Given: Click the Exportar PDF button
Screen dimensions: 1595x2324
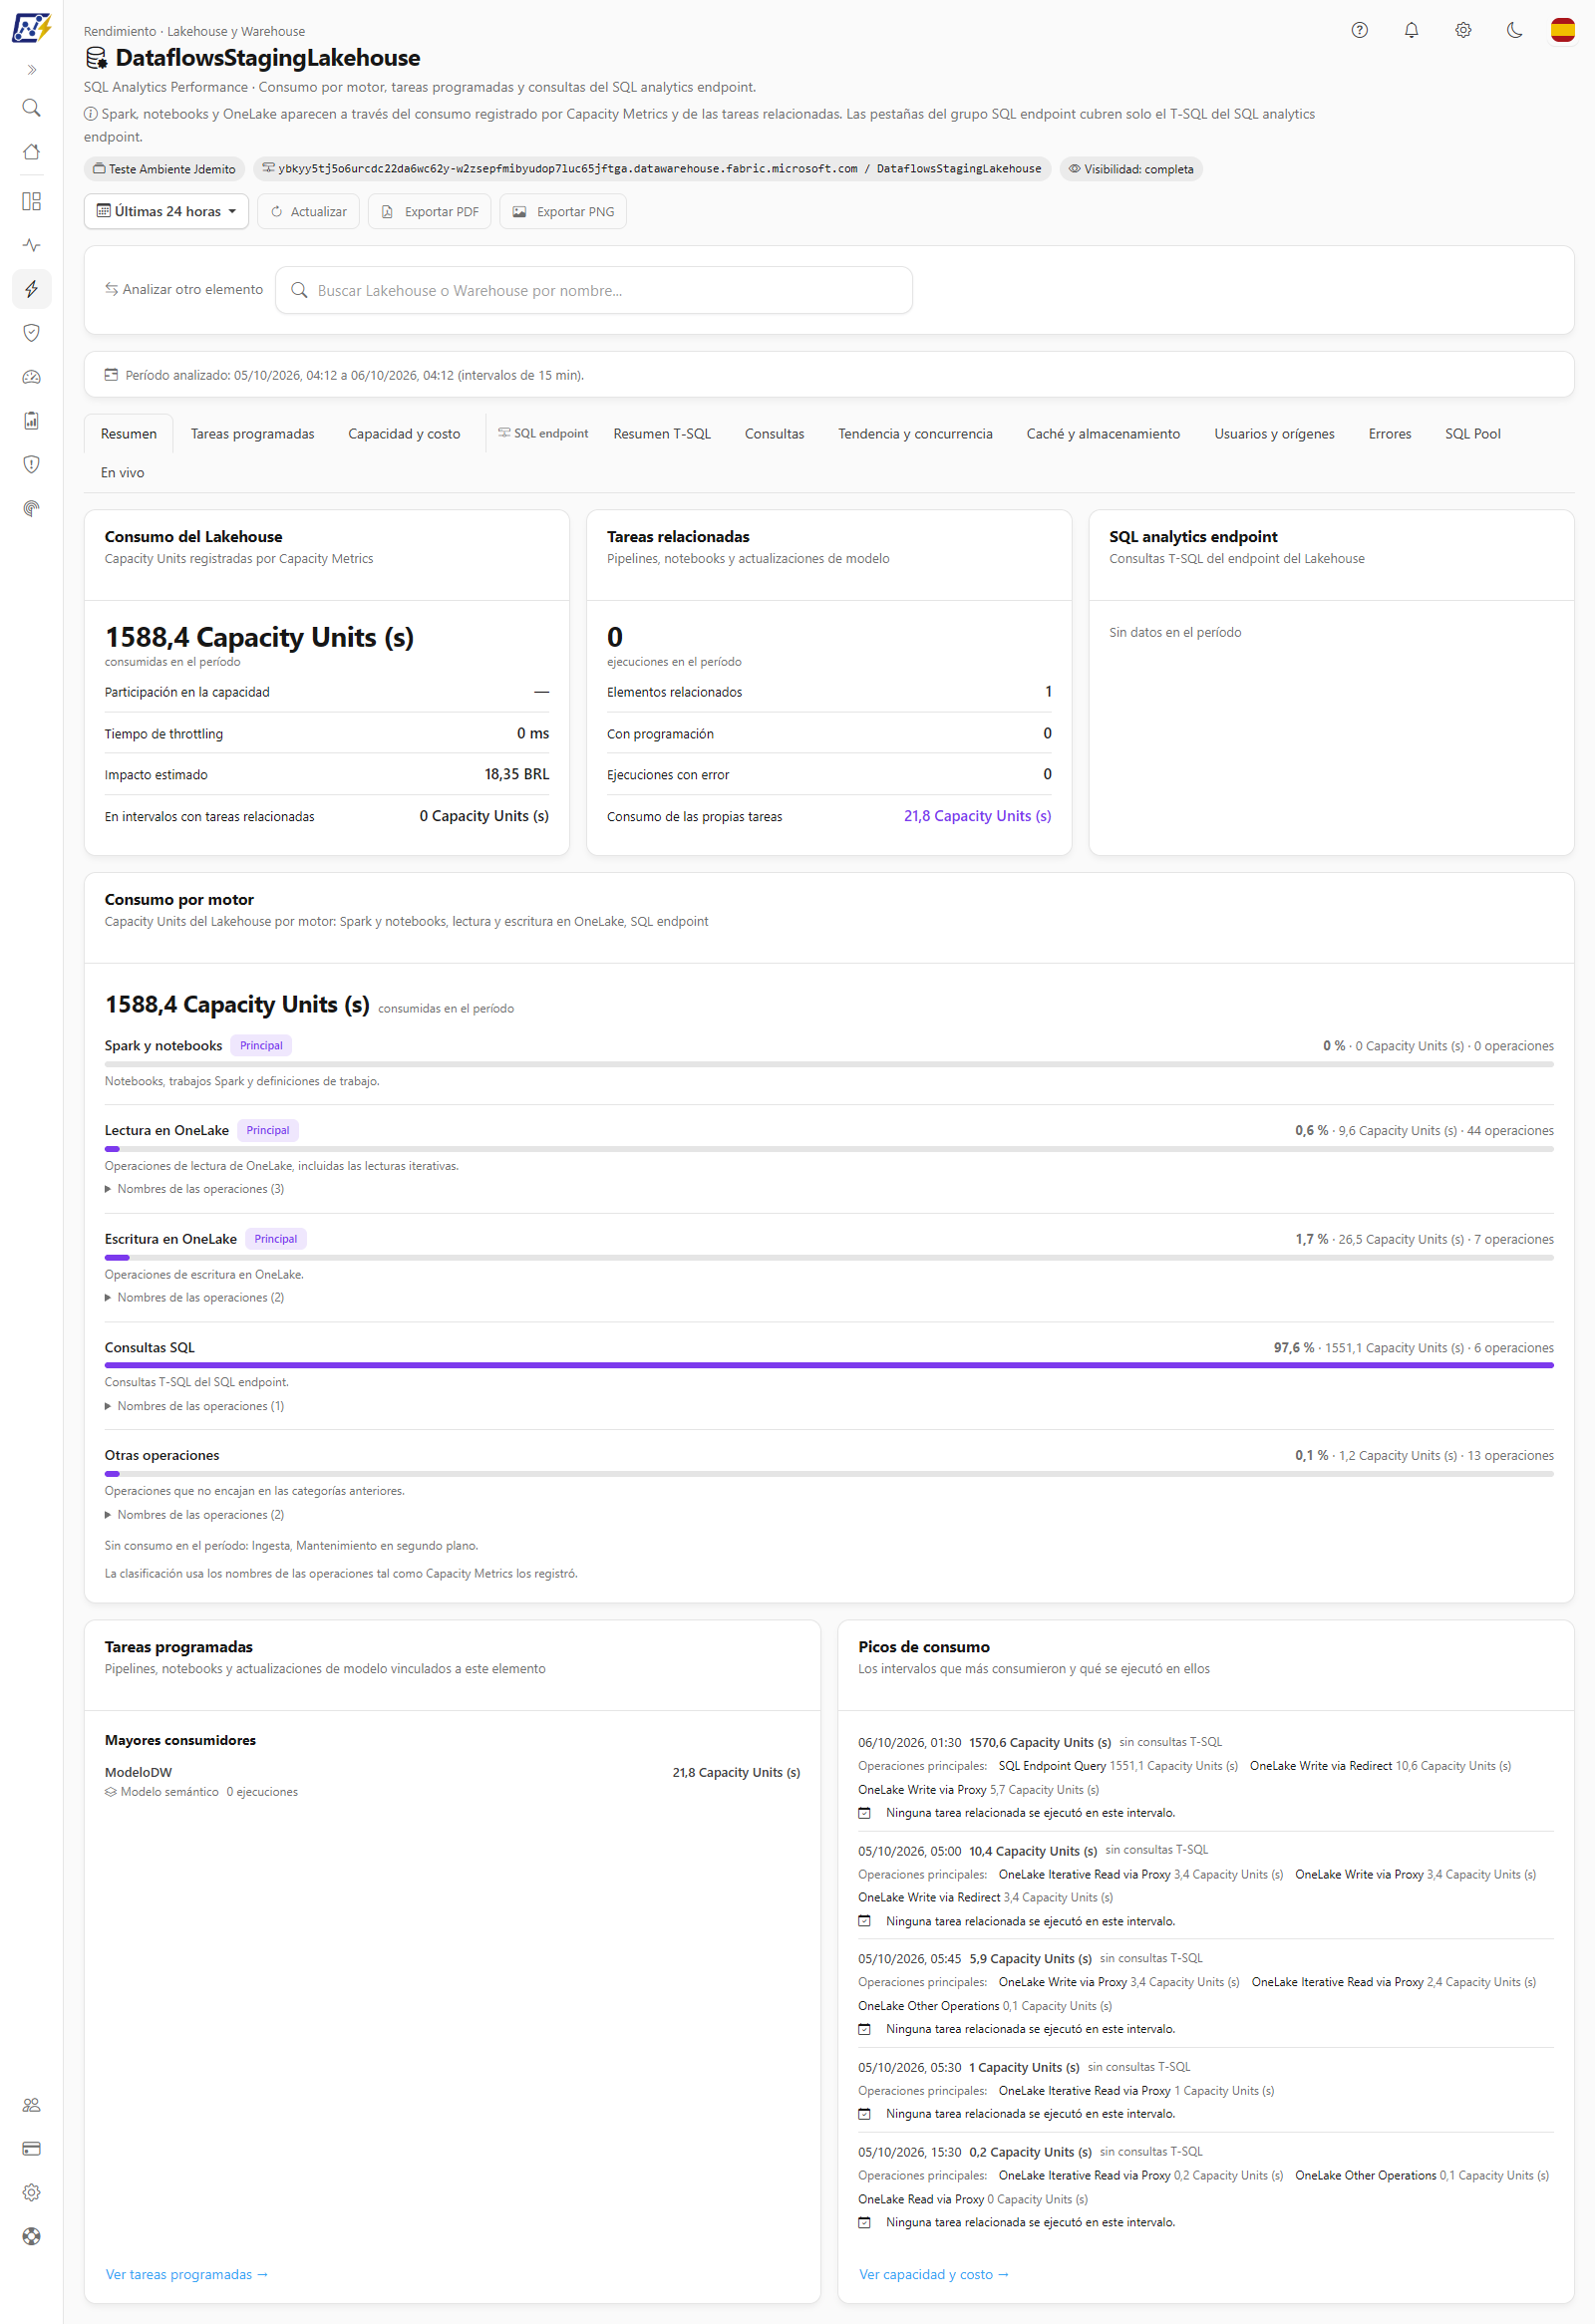Looking at the screenshot, I should (429, 211).
